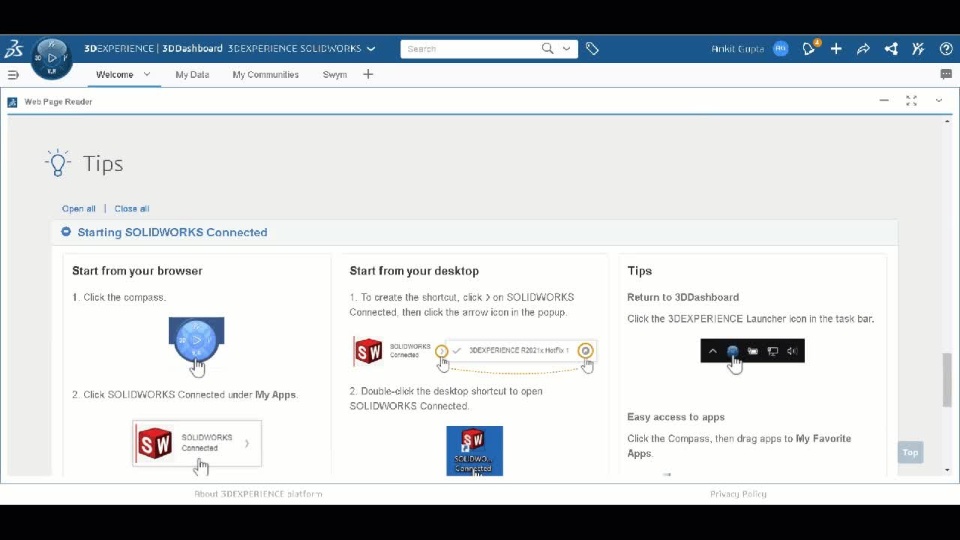The height and width of the screenshot is (540, 960).
Task: Click the Web Page Reader widget icon
Action: tap(12, 102)
